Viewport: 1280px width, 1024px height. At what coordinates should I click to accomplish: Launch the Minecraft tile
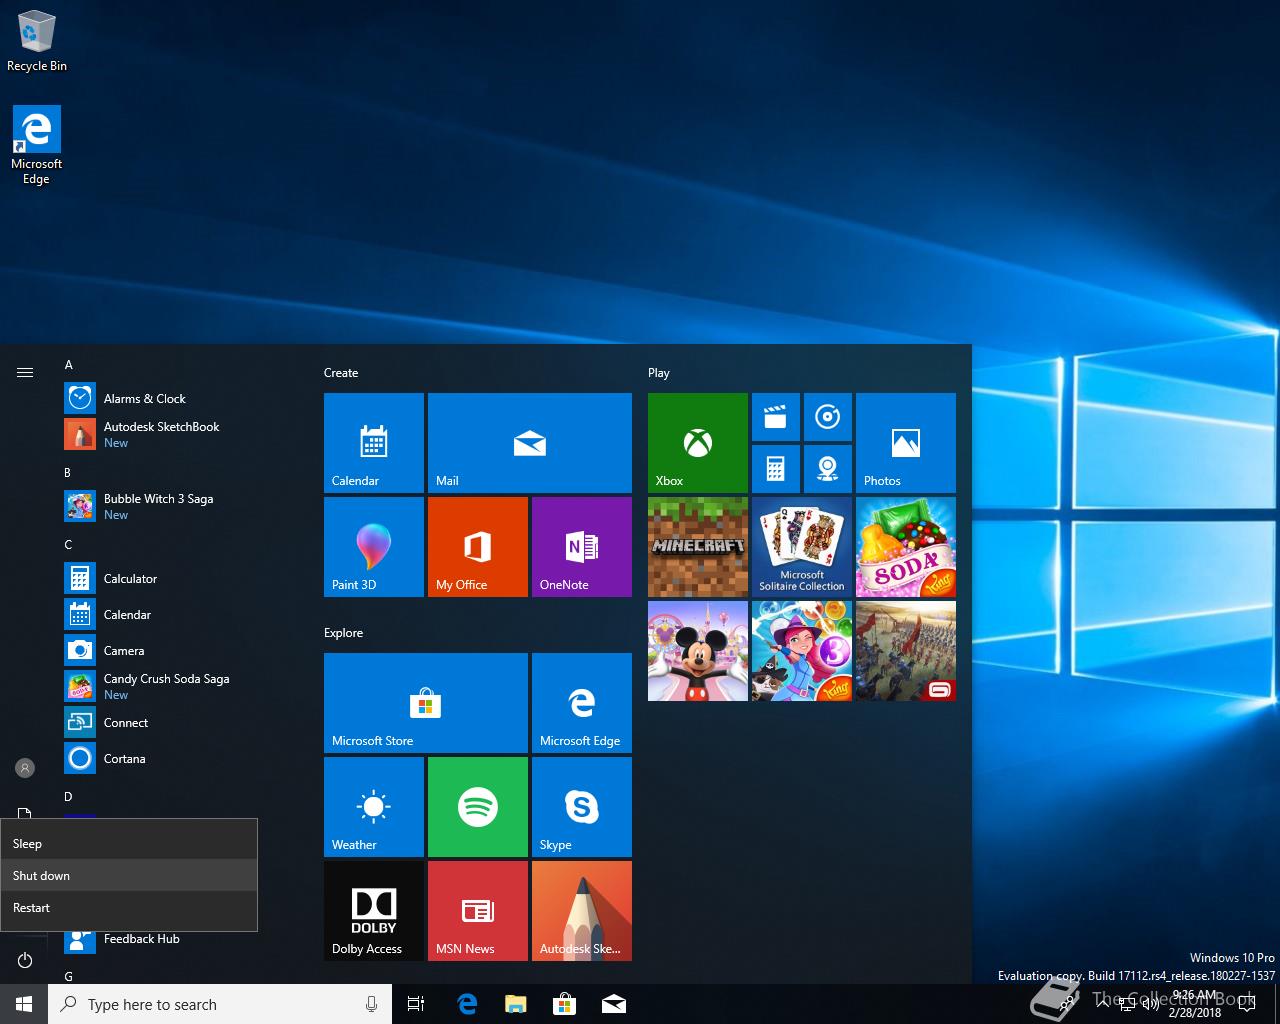pyautogui.click(x=698, y=547)
